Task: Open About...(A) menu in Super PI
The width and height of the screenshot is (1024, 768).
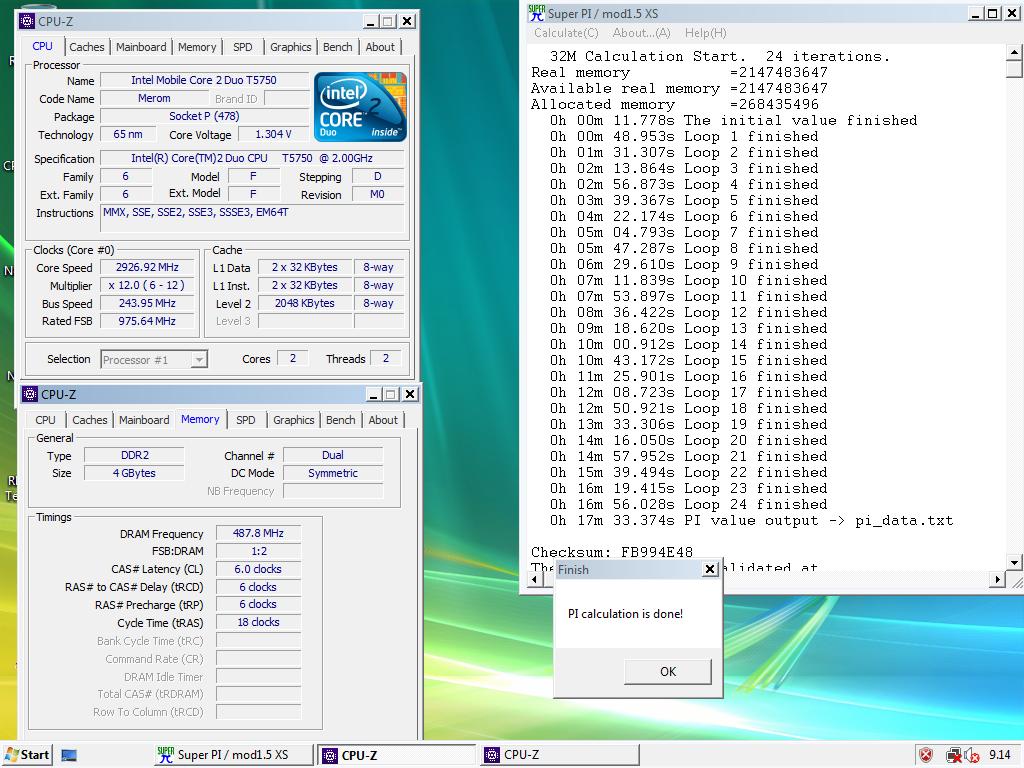Action: [x=641, y=33]
